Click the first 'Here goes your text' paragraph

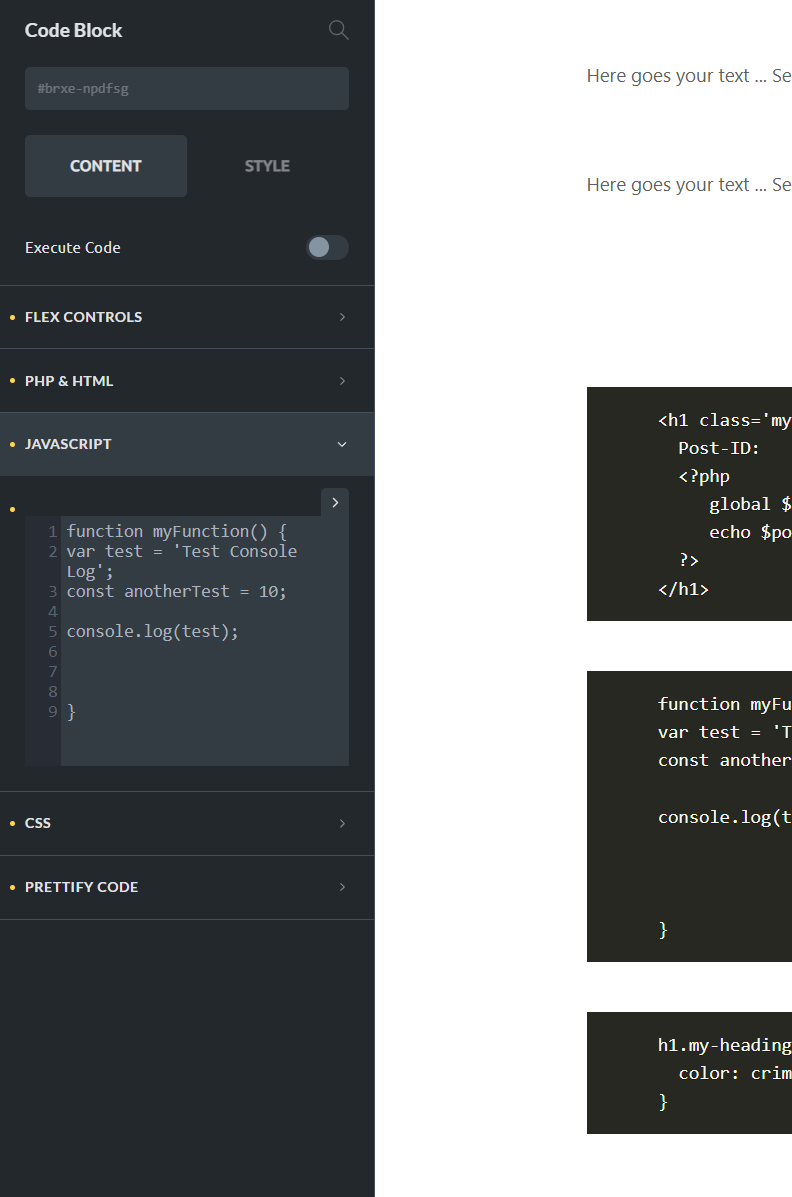(689, 76)
